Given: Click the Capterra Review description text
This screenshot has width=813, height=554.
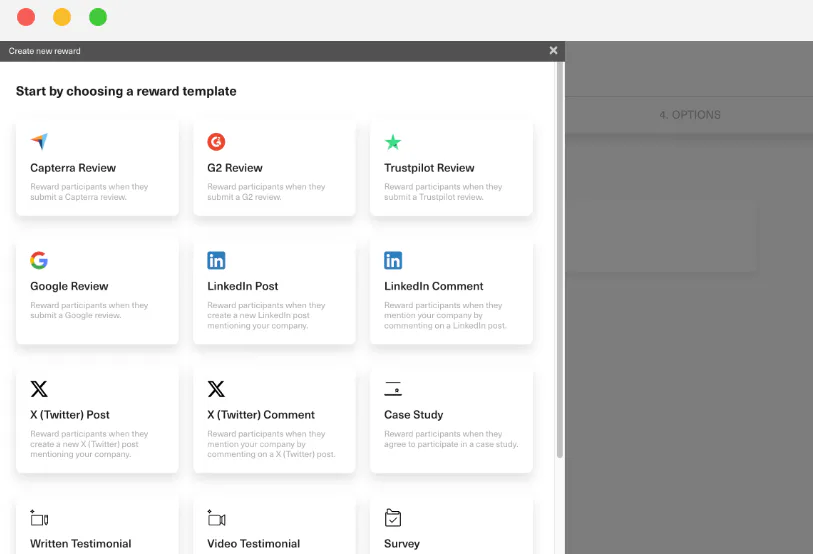Looking at the screenshot, I should point(89,192).
